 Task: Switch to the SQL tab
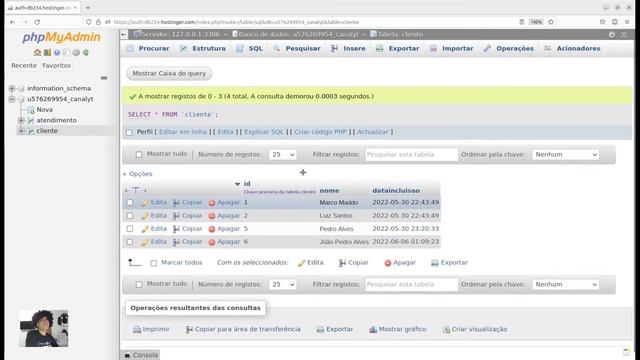point(249,49)
